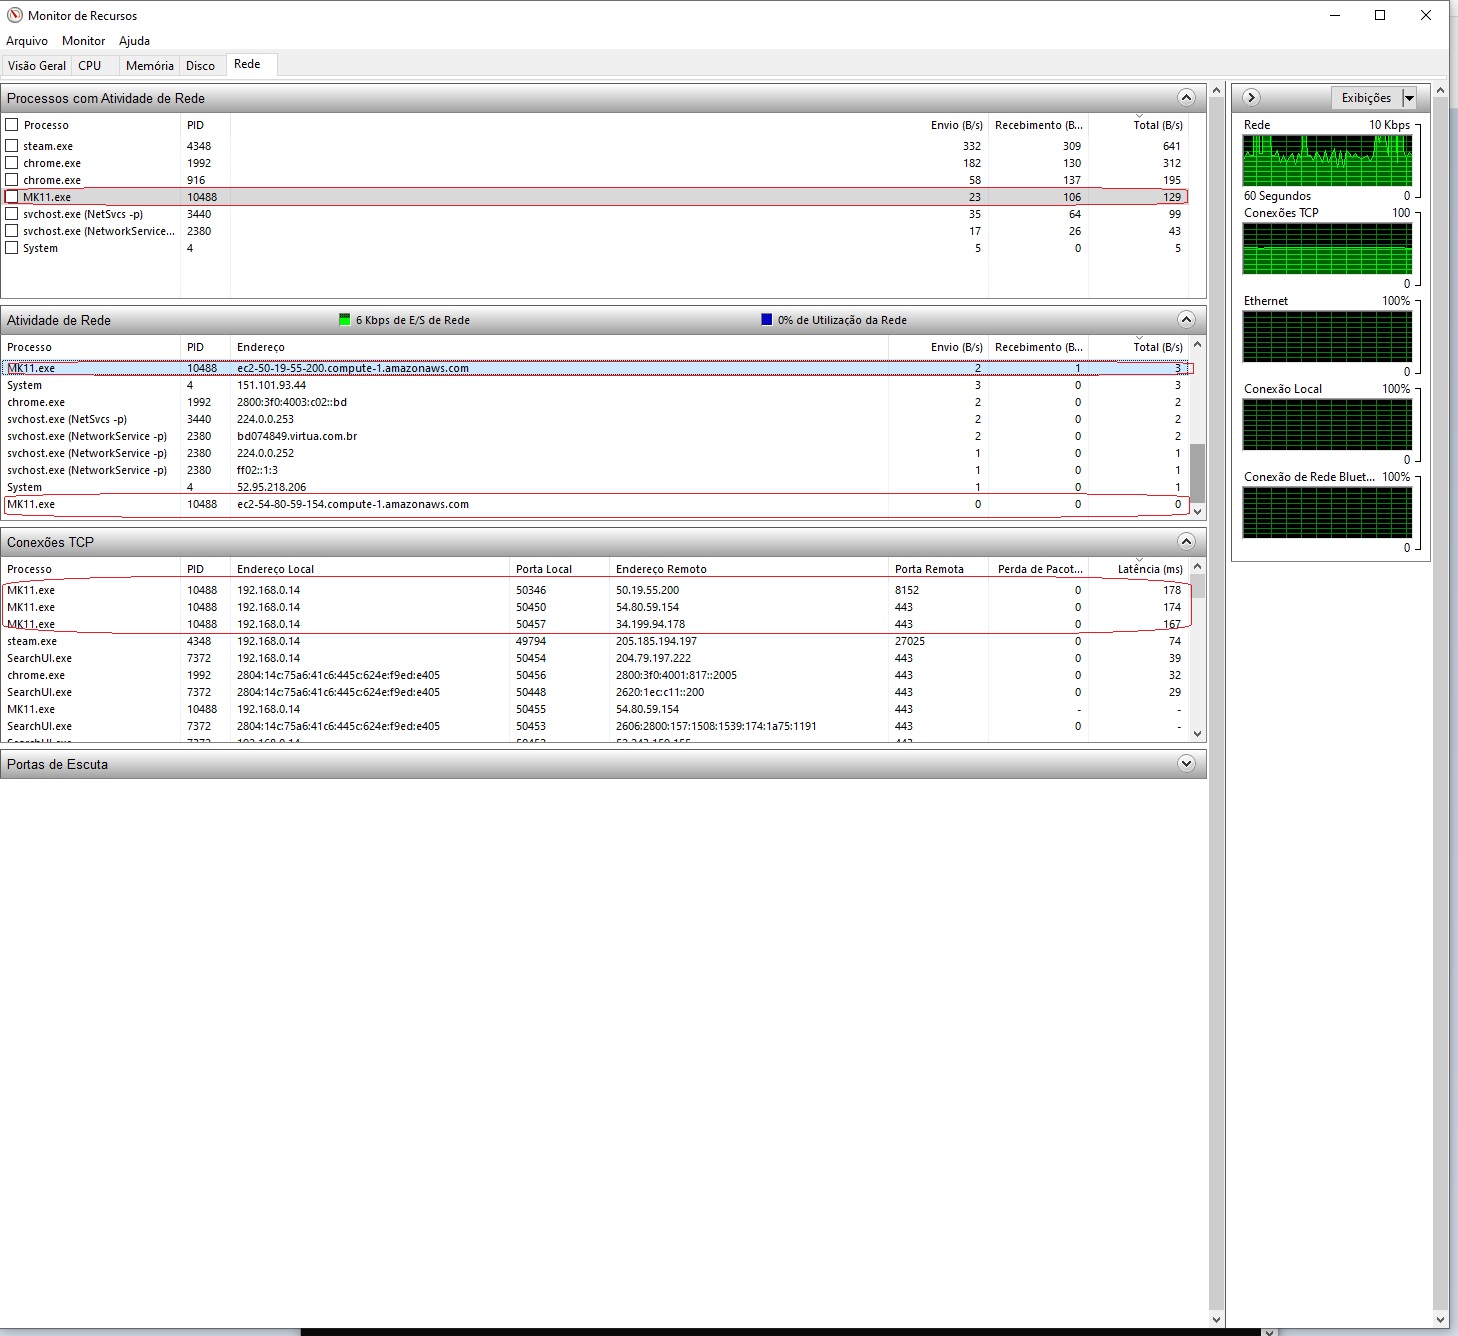The width and height of the screenshot is (1458, 1336).
Task: Check the select-all Processo header checkbox
Action: (x=12, y=125)
